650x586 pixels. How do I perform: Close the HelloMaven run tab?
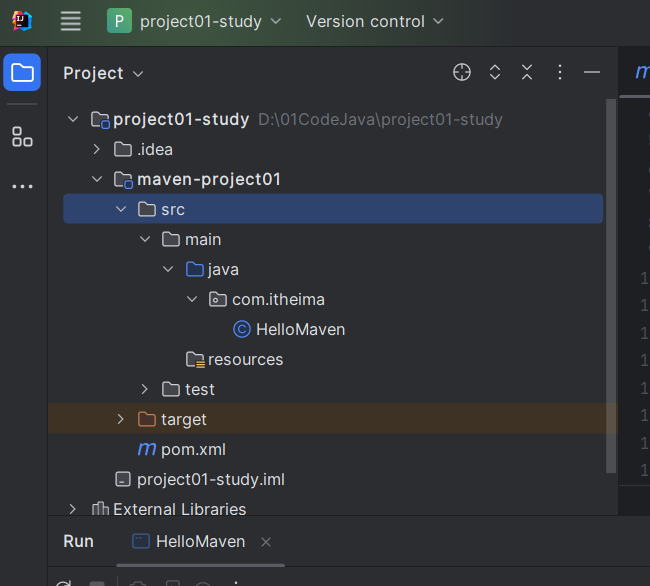tap(266, 542)
